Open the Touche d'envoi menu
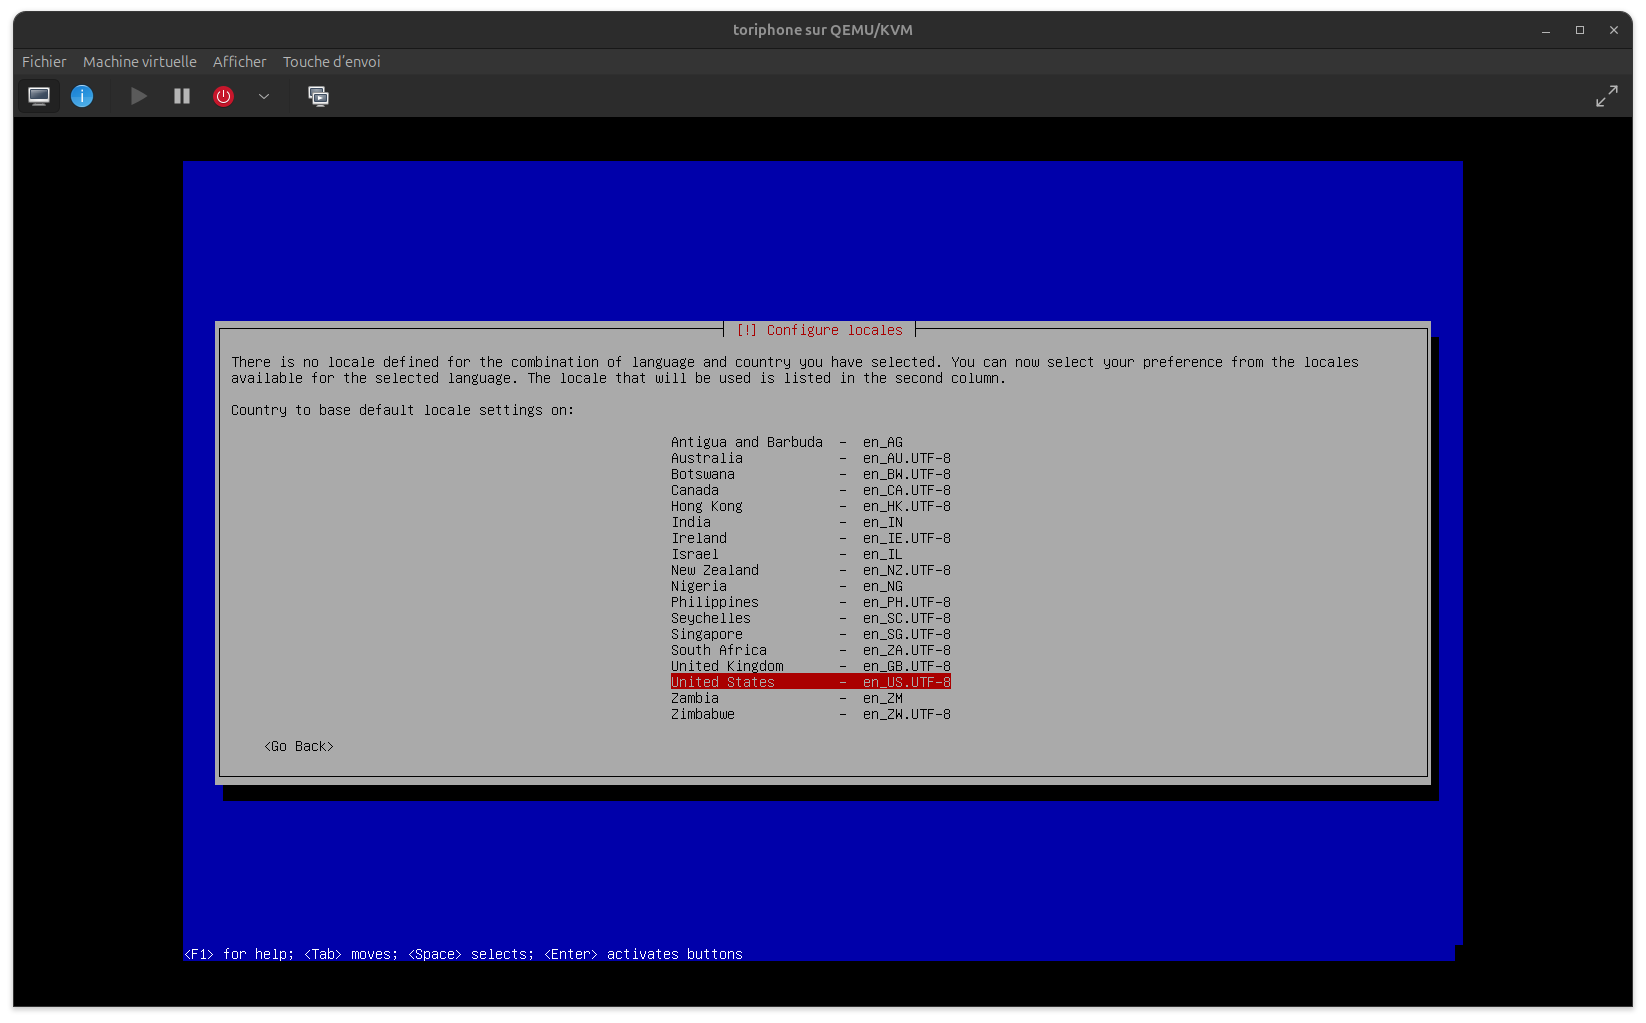The image size is (1646, 1023). pyautogui.click(x=331, y=62)
